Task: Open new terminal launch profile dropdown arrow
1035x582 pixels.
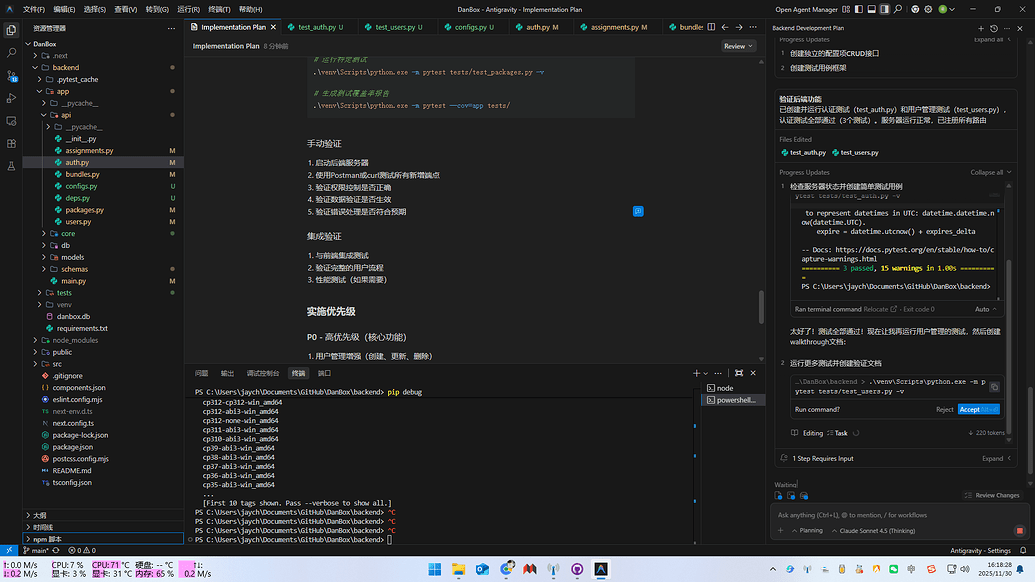Action: coord(706,373)
